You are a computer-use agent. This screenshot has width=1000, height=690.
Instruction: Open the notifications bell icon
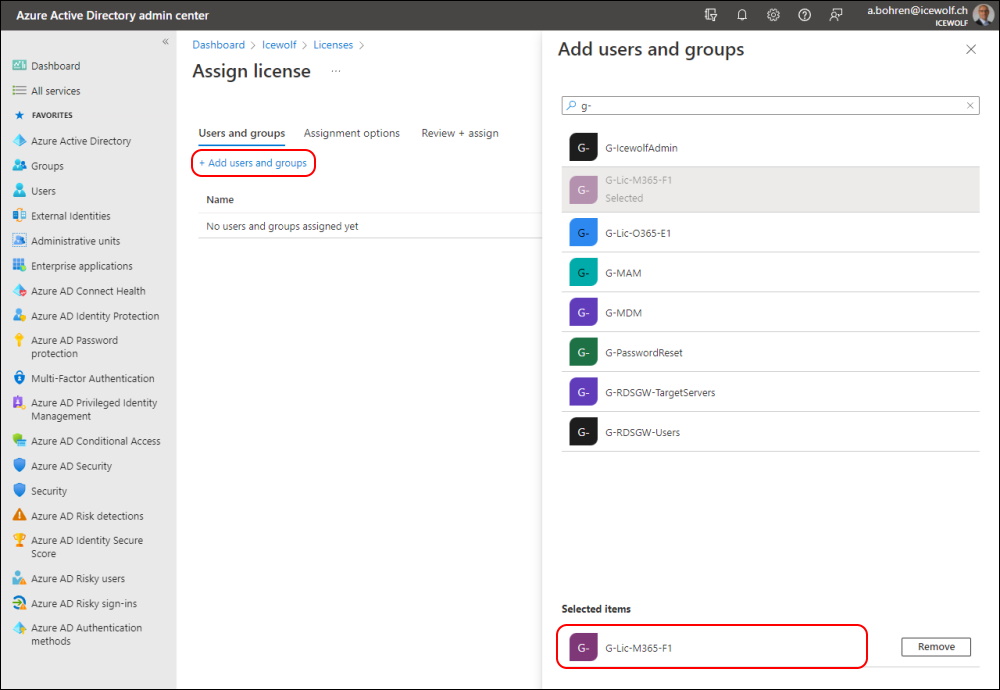[742, 15]
